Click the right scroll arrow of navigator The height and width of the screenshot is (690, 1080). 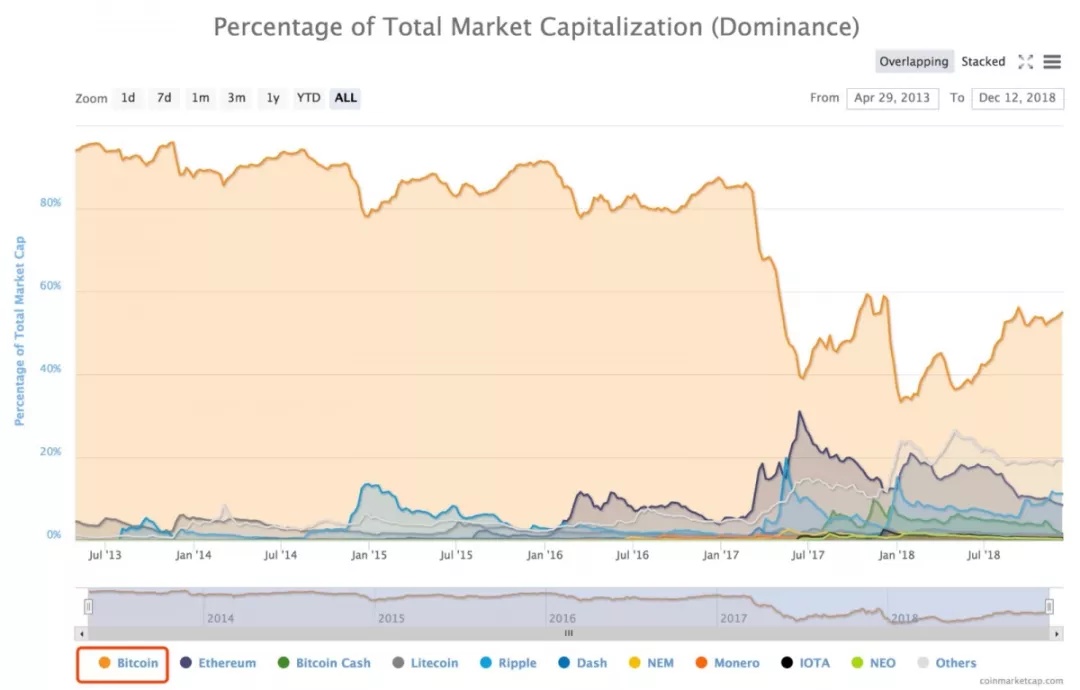(x=1057, y=633)
